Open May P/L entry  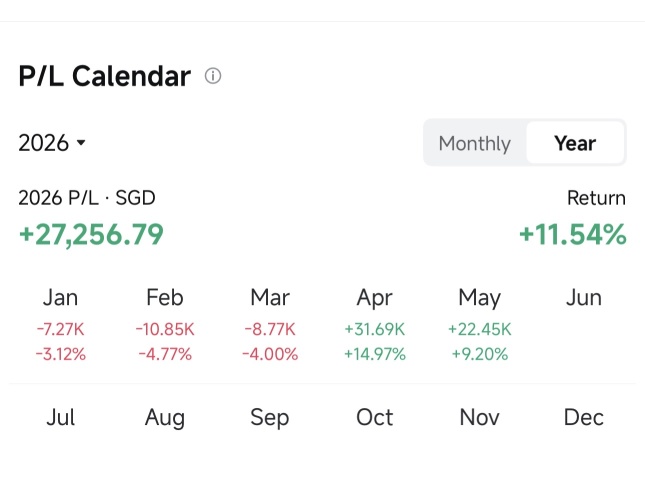[x=480, y=325]
